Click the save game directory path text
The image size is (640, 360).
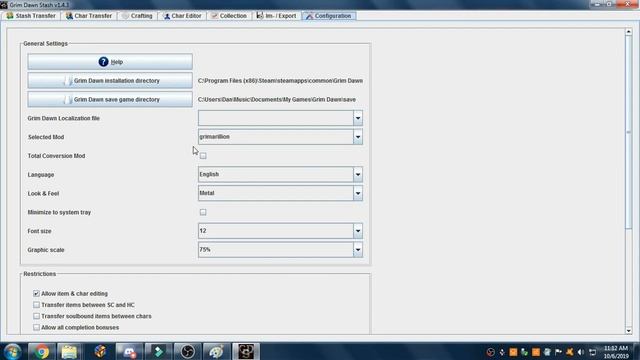click(277, 100)
